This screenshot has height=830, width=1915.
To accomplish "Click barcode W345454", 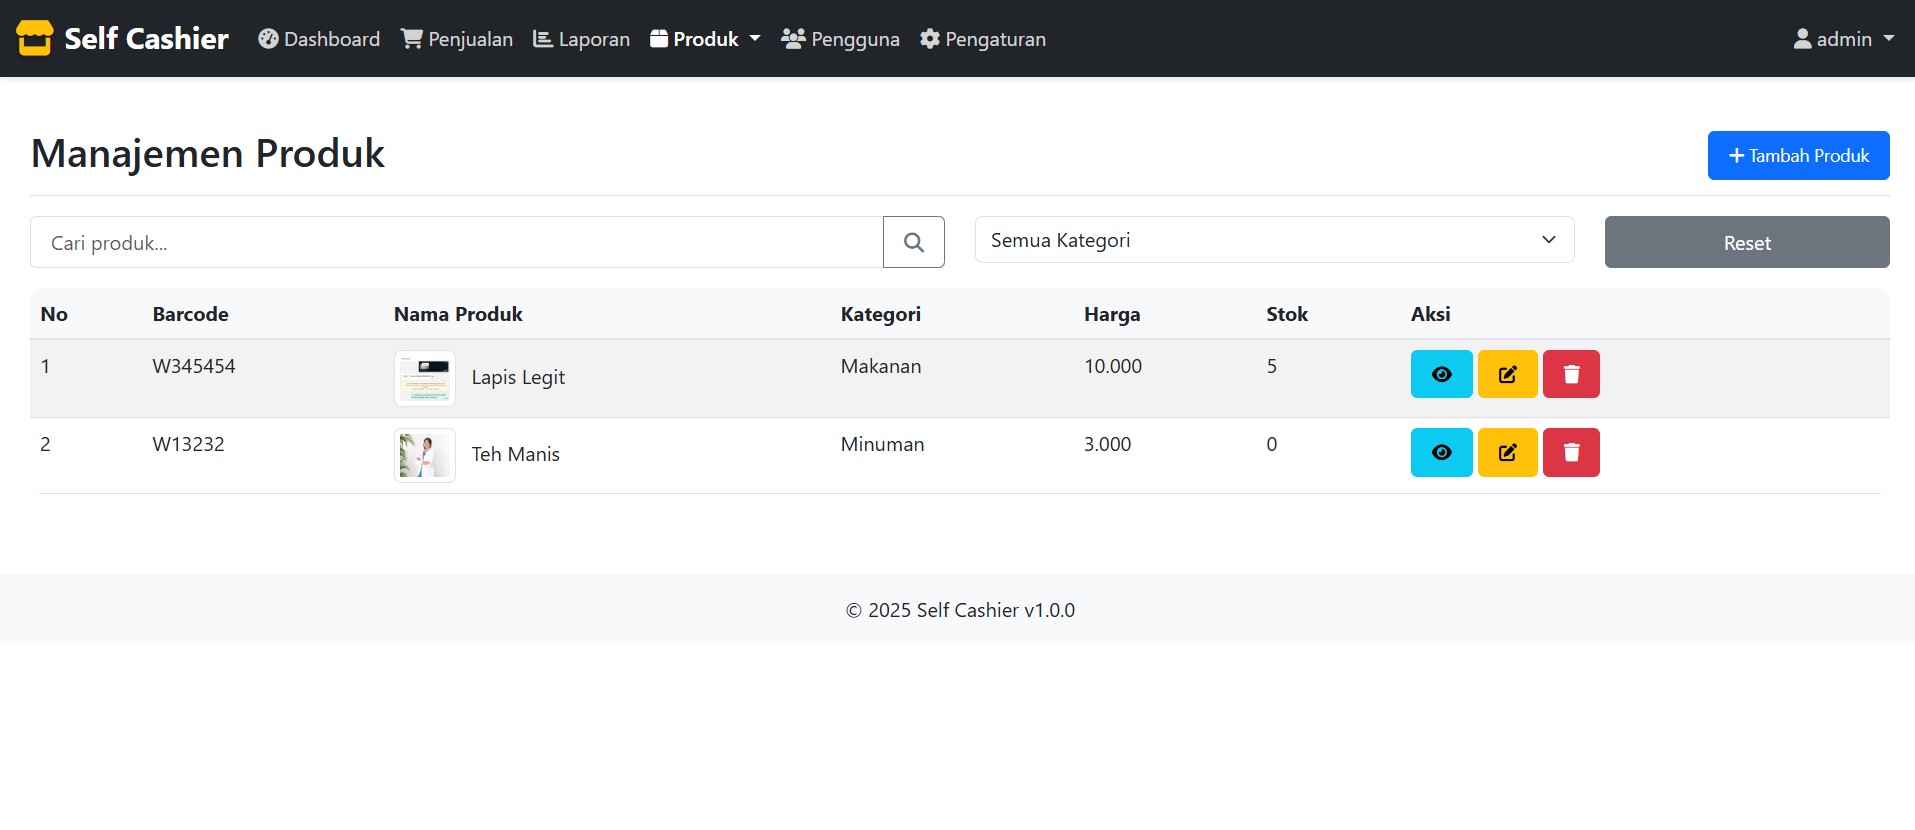I will 194,366.
